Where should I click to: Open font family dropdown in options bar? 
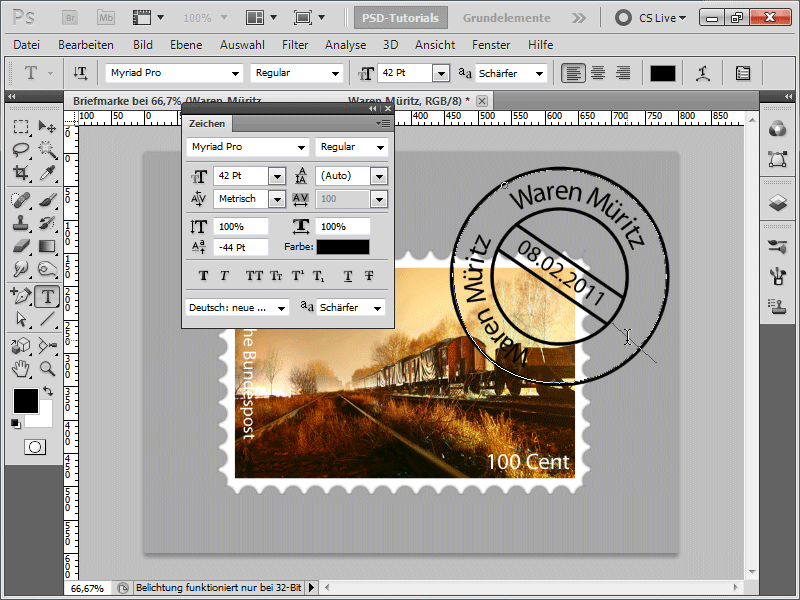(235, 73)
